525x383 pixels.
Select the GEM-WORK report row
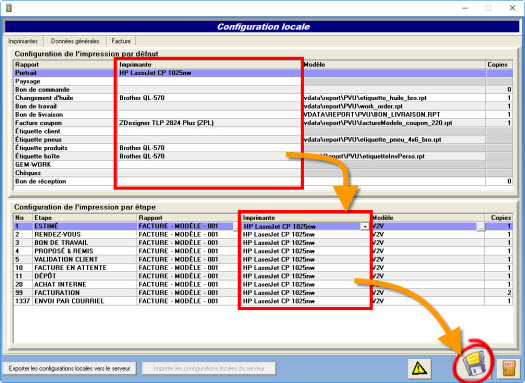(263, 164)
